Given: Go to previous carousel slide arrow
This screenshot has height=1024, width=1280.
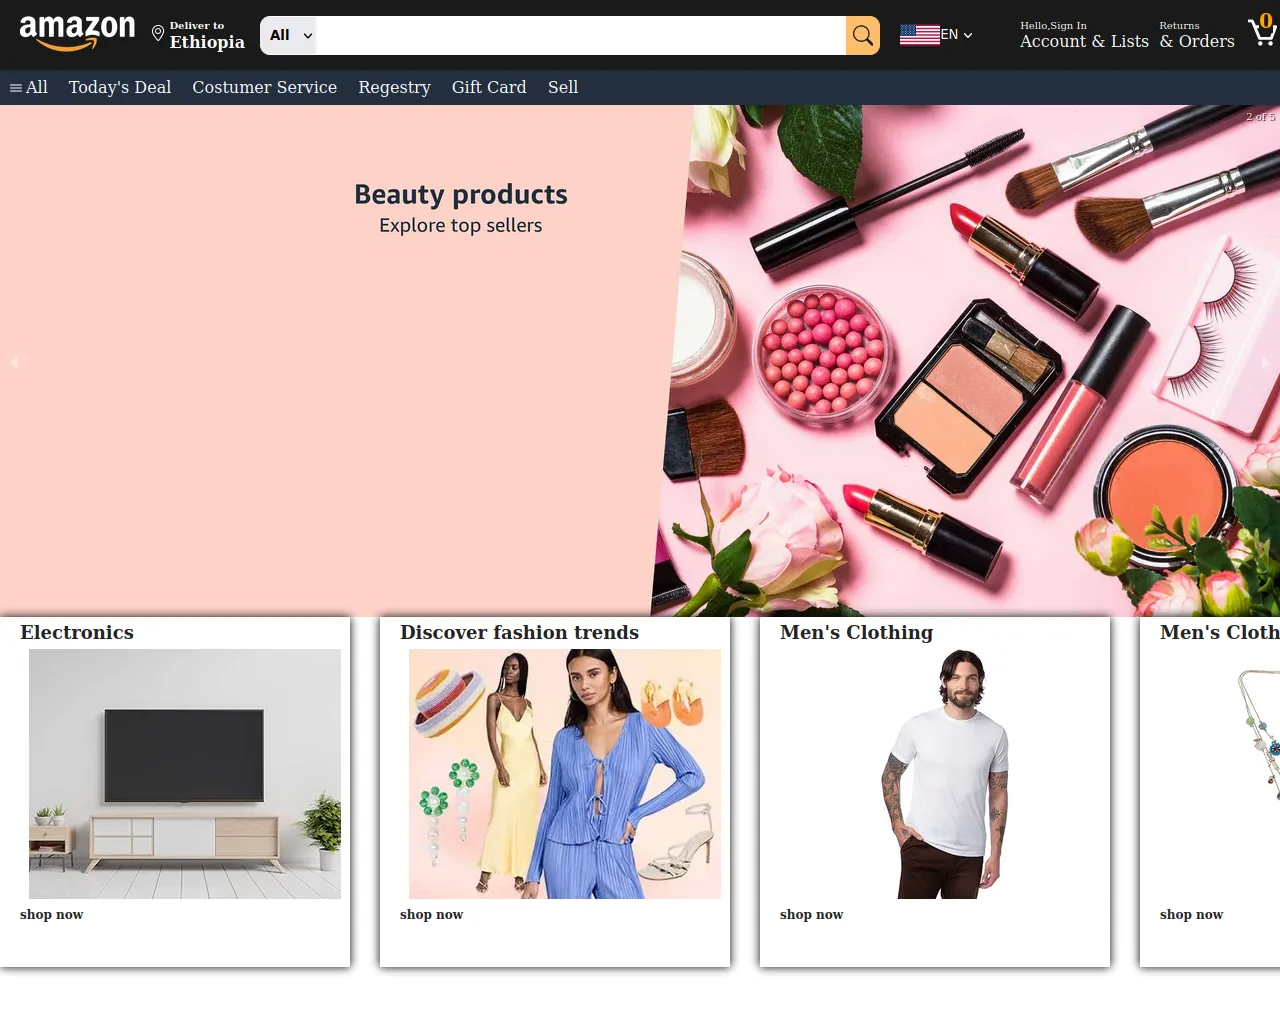Looking at the screenshot, I should (14, 362).
